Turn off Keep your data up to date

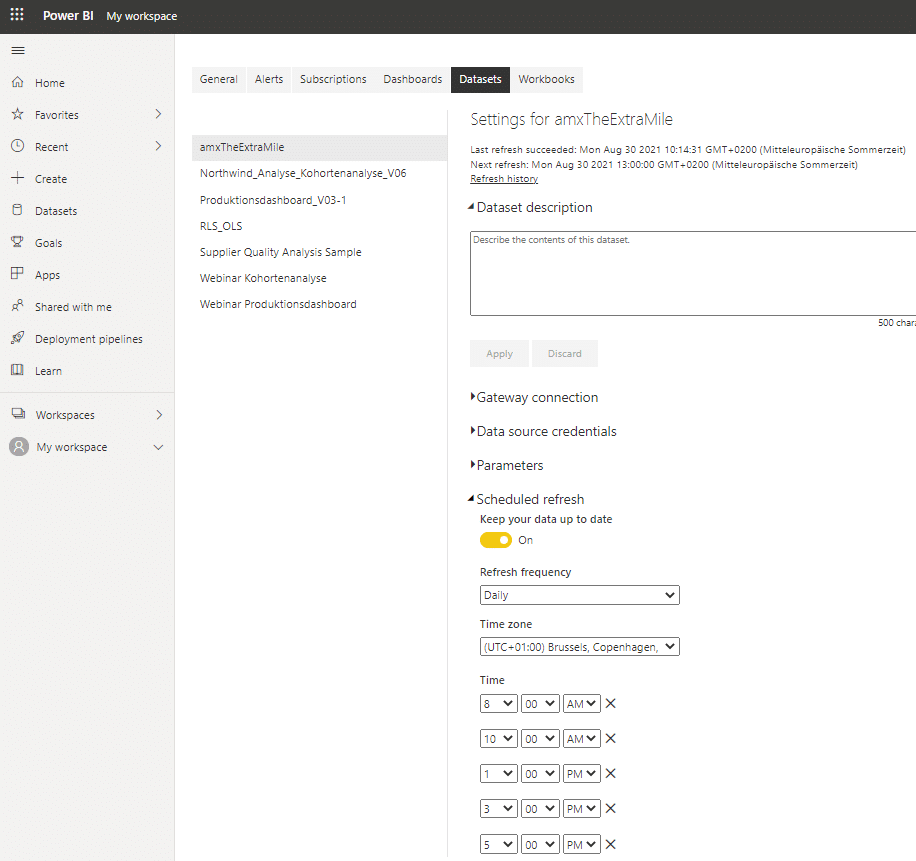pos(496,540)
